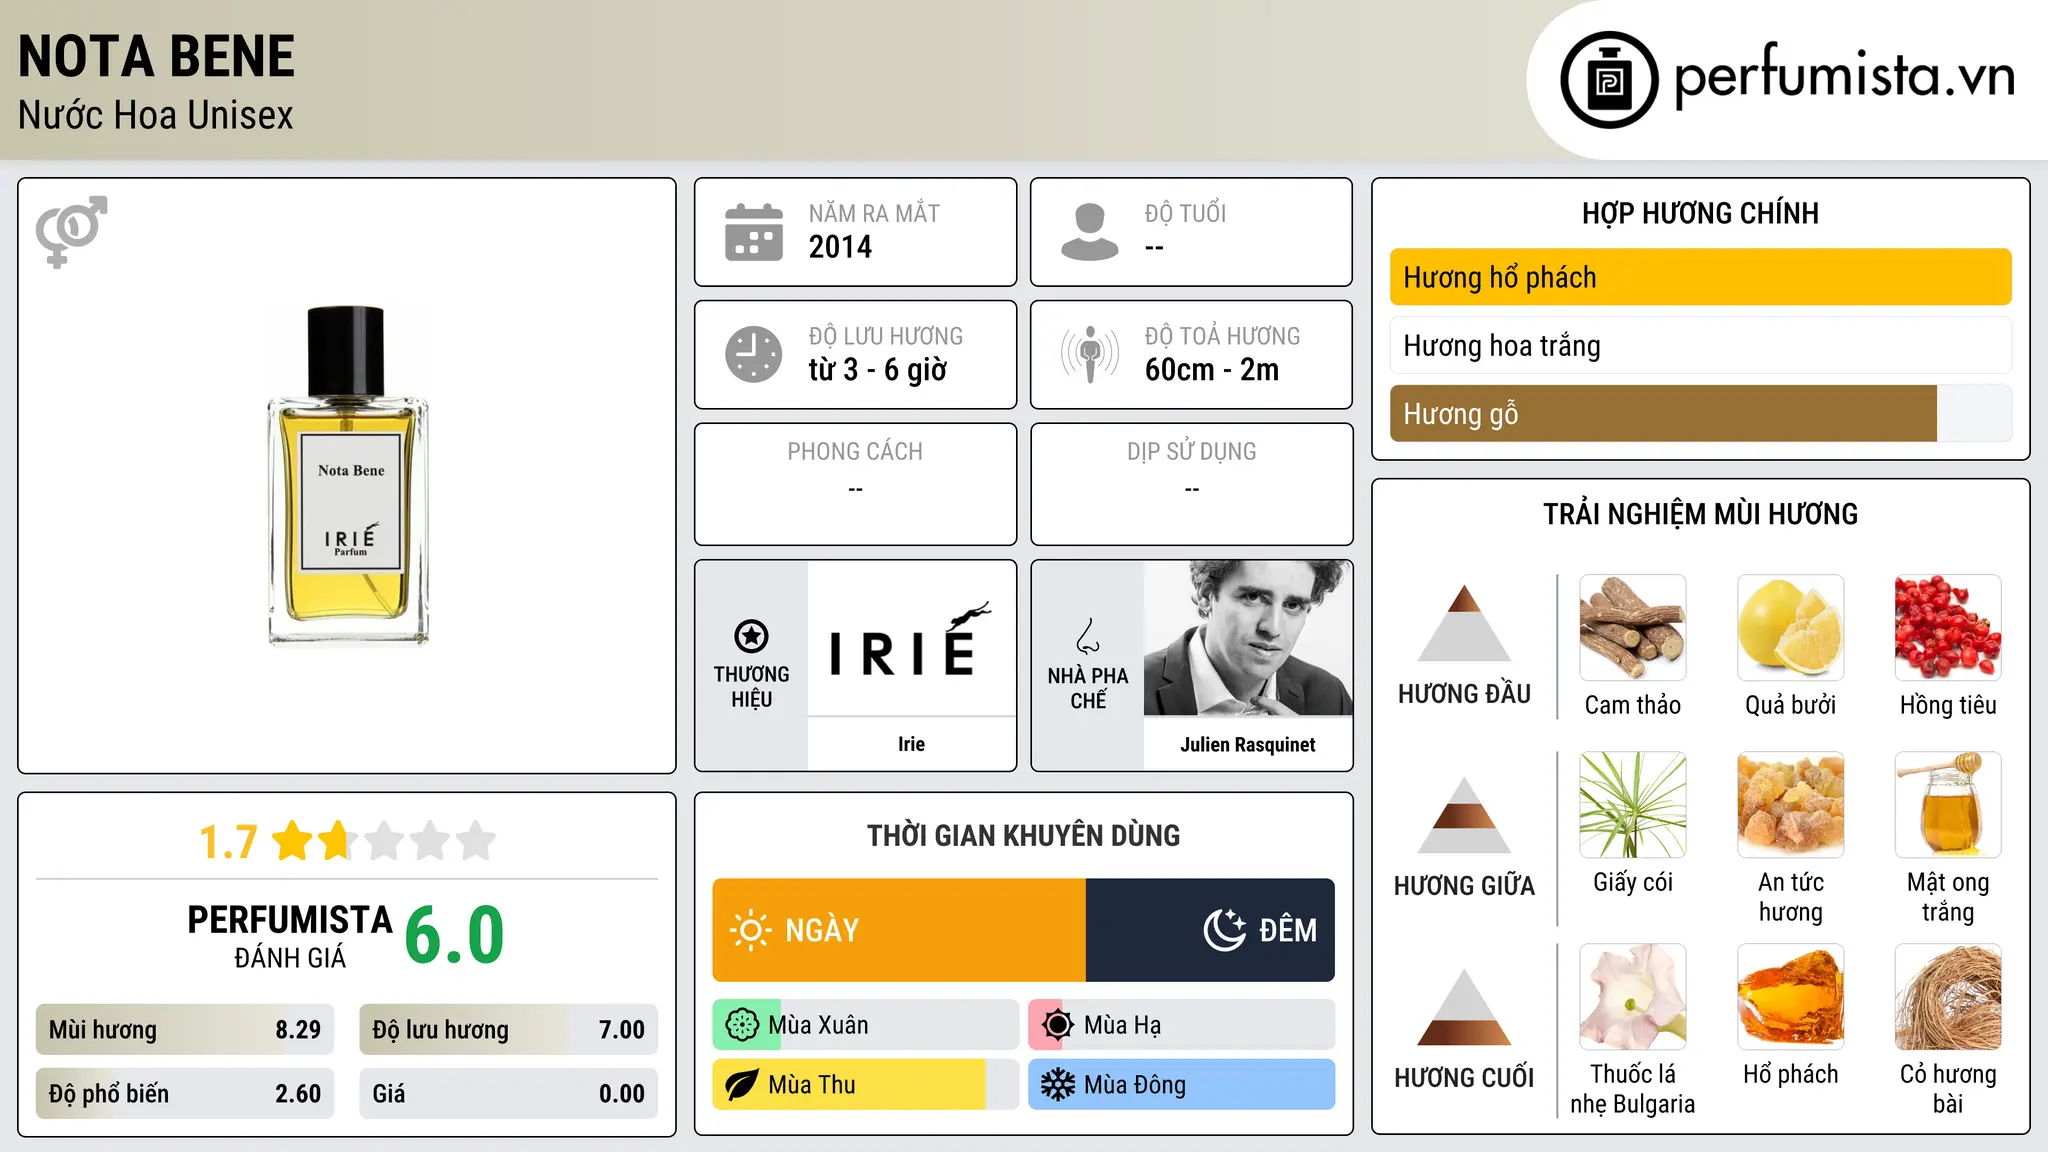2048x1152 pixels.
Task: Click the Độ lưu hương 7.00 score
Action: [508, 1029]
